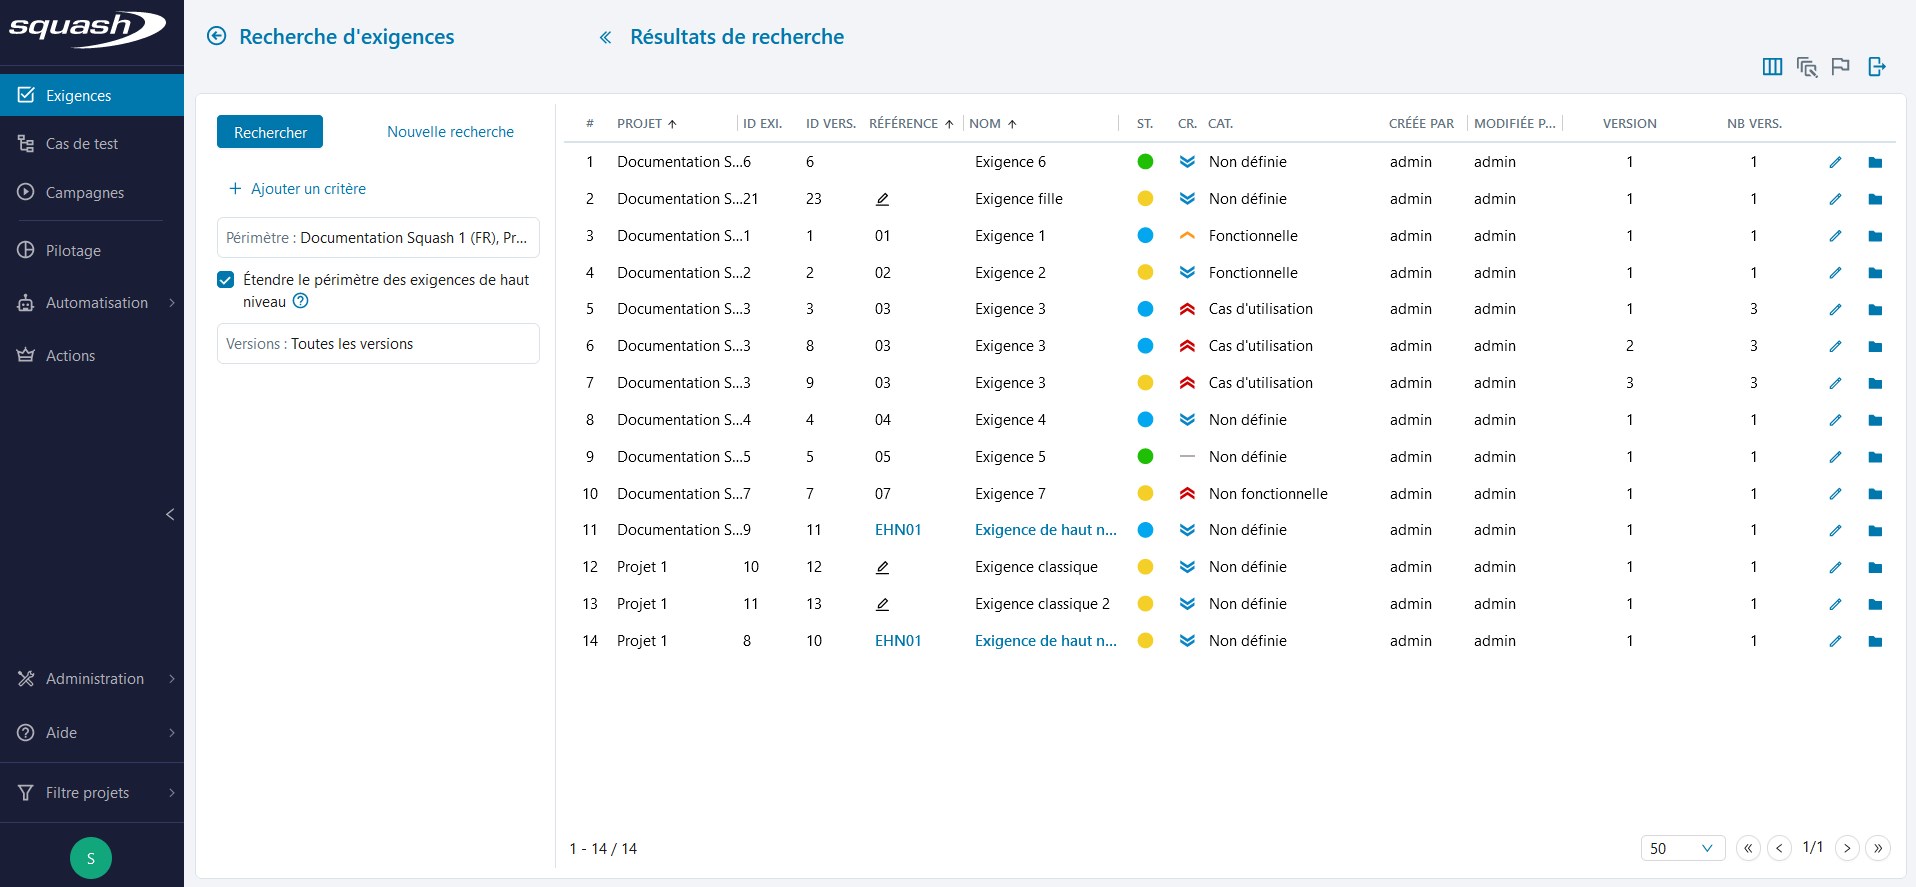The width and height of the screenshot is (1916, 887).
Task: Go to Campagnes in the sidebar
Action: click(85, 193)
